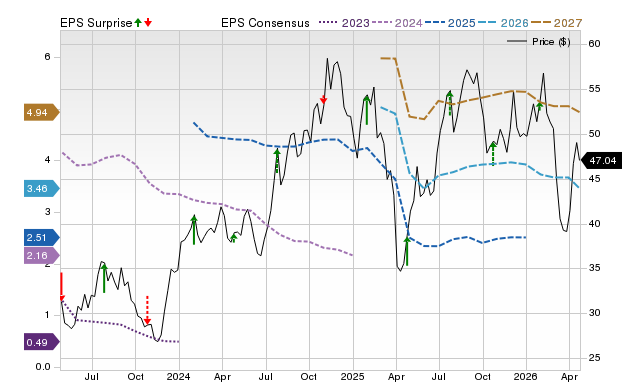The width and height of the screenshot is (640, 382).
Task: Click the green surprise arrow after 2025 start
Action: click(x=367, y=110)
